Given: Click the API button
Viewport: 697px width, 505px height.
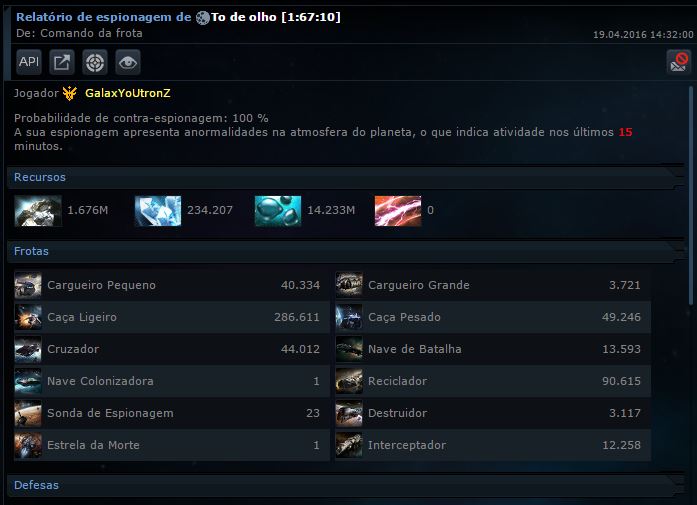Looking at the screenshot, I should coord(29,62).
